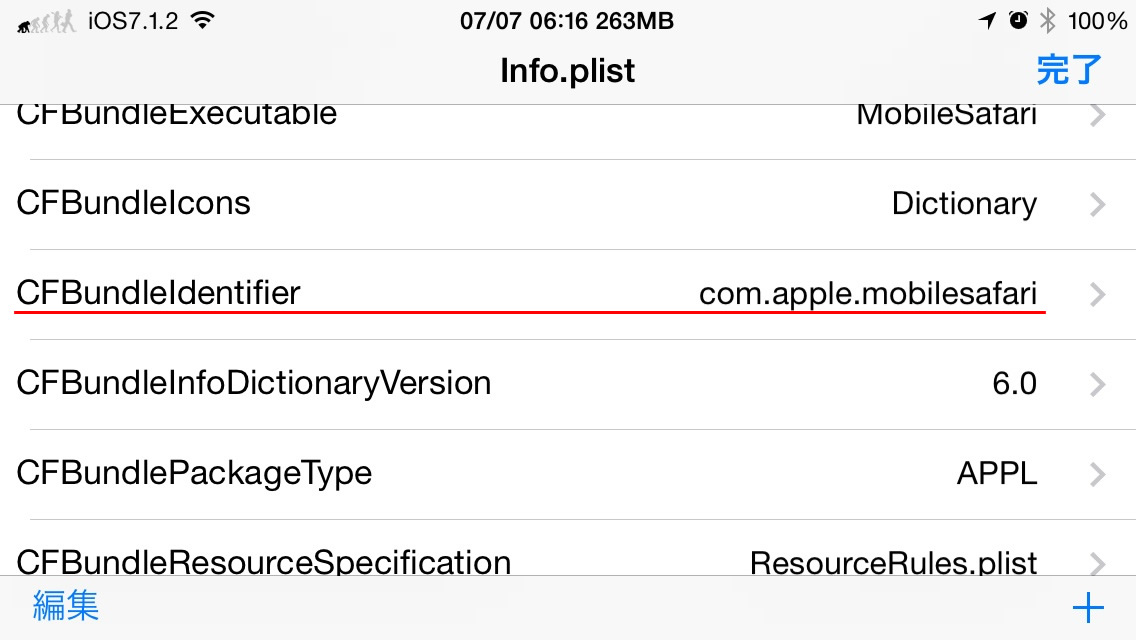Tap the Info.plist navigation title
1136x640 pixels.
(567, 71)
